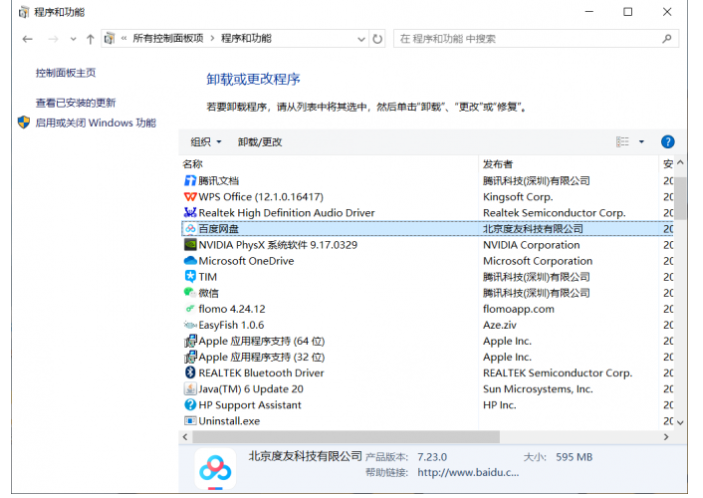Image resolution: width=703 pixels, height=498 pixels.
Task: Select the flomo 4.24.12 entry
Action: click(427, 309)
